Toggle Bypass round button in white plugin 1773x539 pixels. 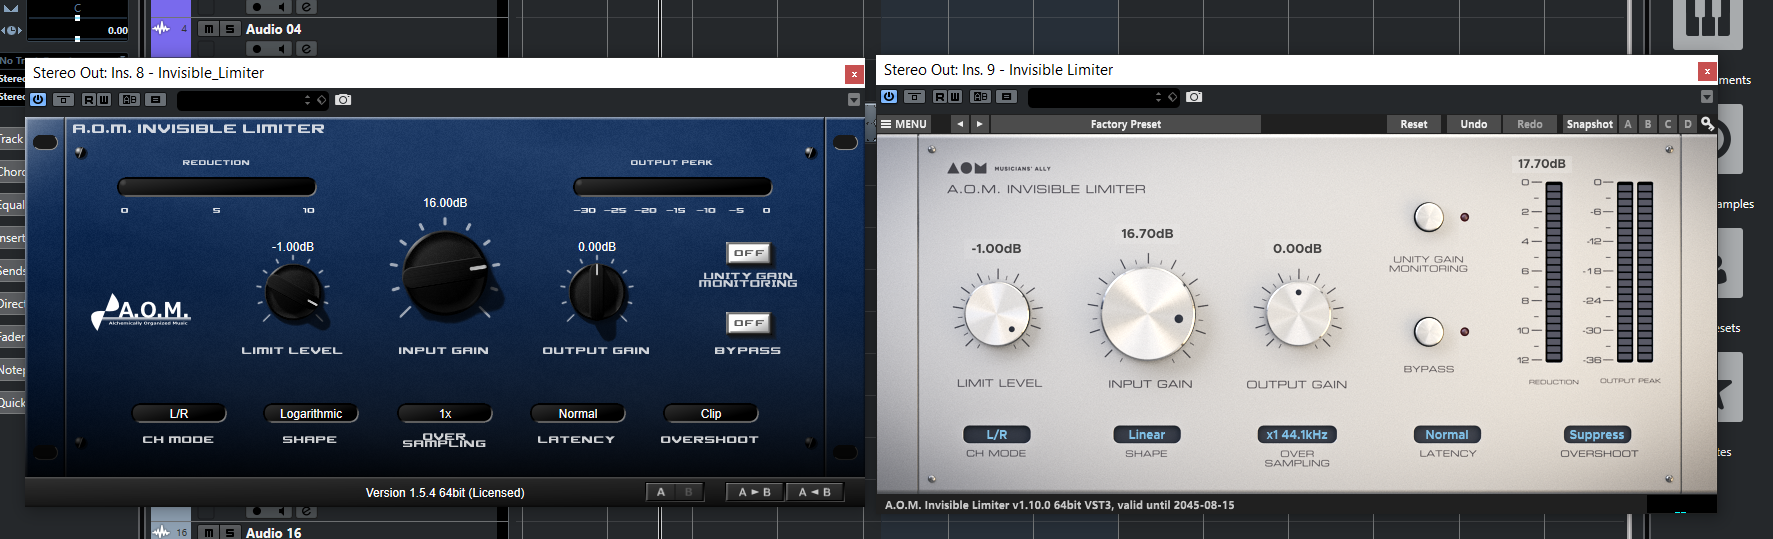[1428, 331]
